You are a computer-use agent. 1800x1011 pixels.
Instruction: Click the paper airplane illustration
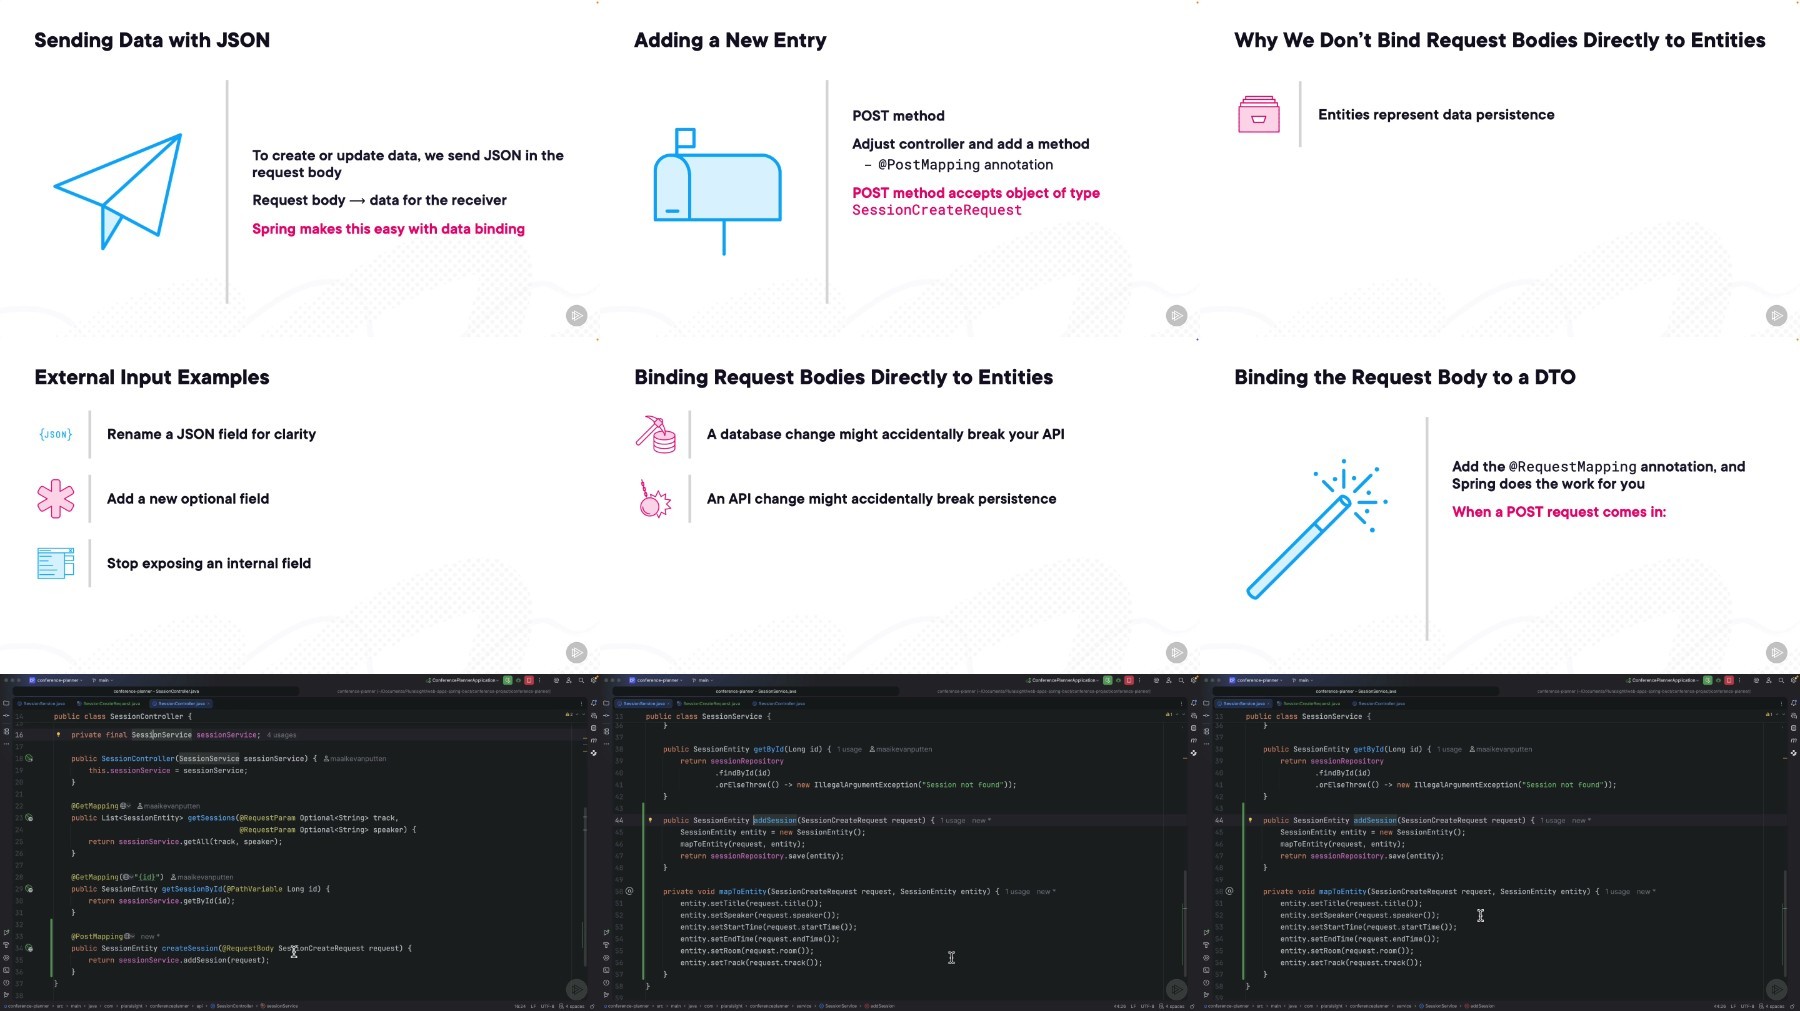point(120,190)
